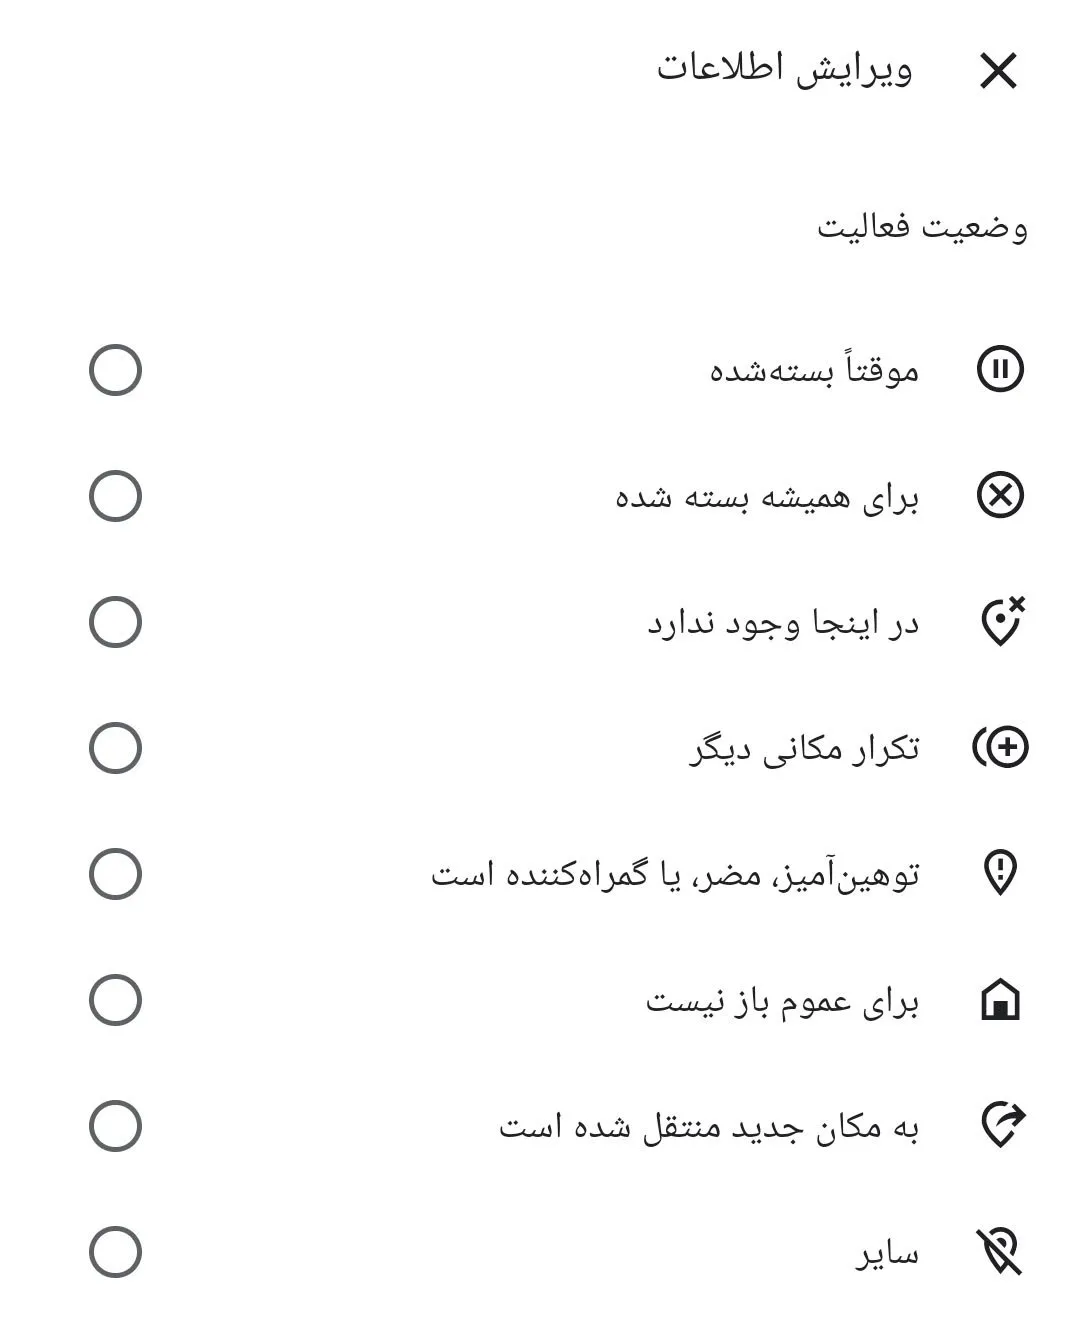
Task: Click the permanently closed X-circle icon
Action: click(x=999, y=496)
